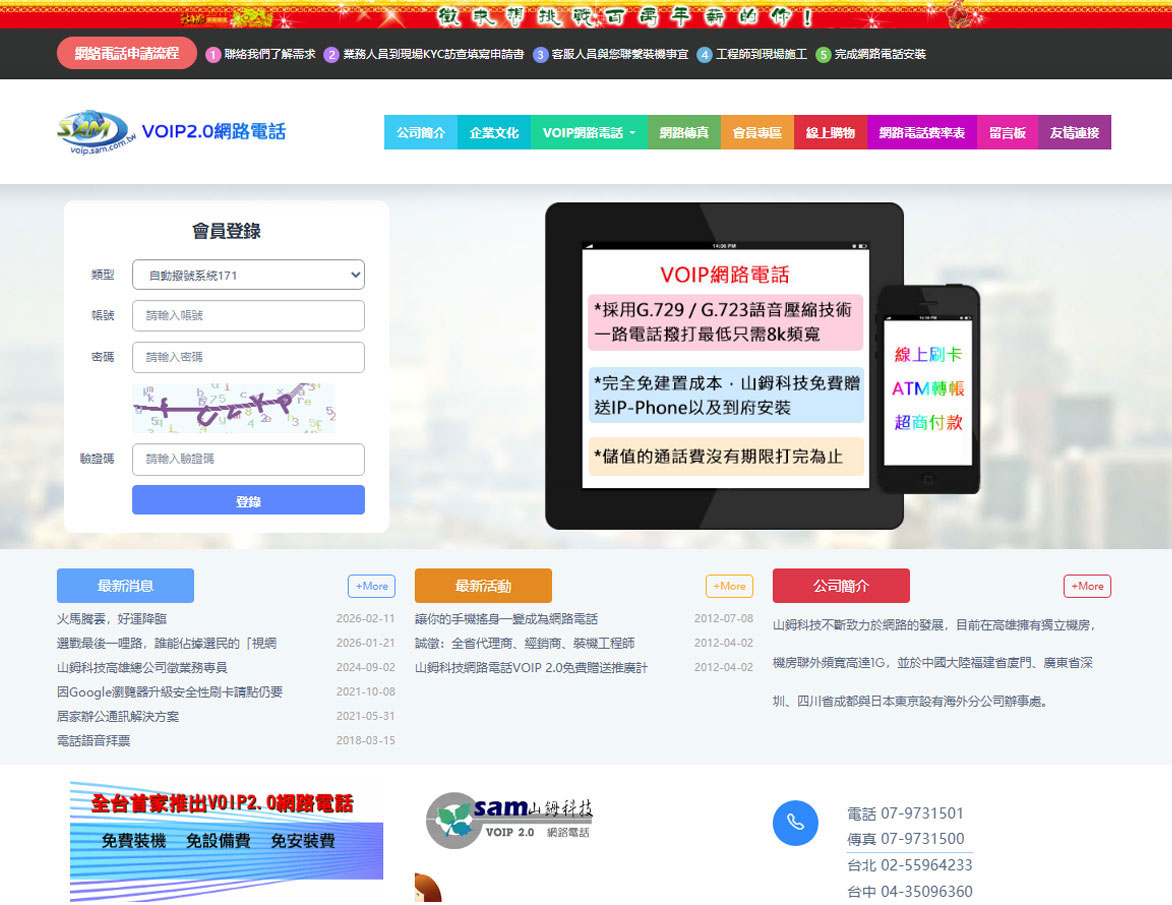Click the 網路電話申請流程 red pill button
Screen dimensions: 1172x905
pos(127,54)
